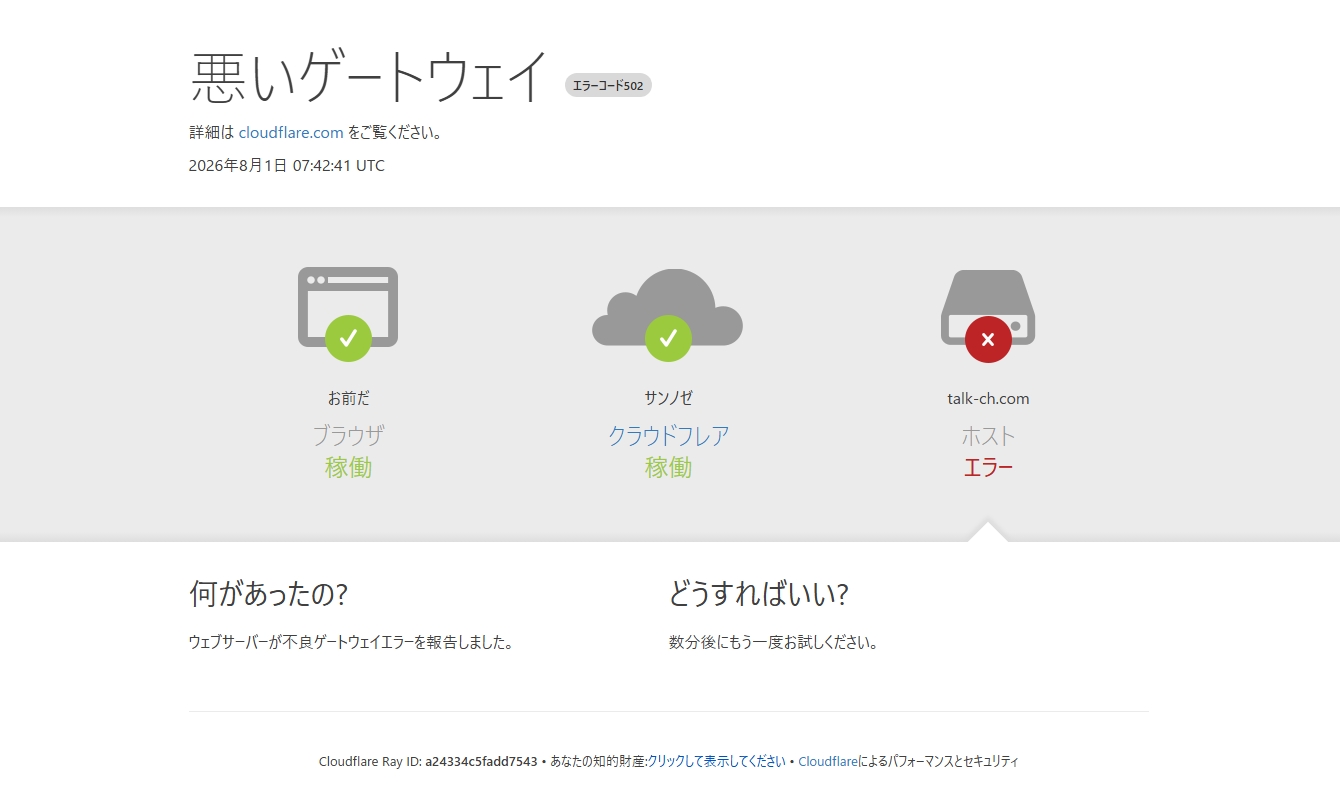Click the エラーコード502 badge
The image size is (1340, 809).
608,86
